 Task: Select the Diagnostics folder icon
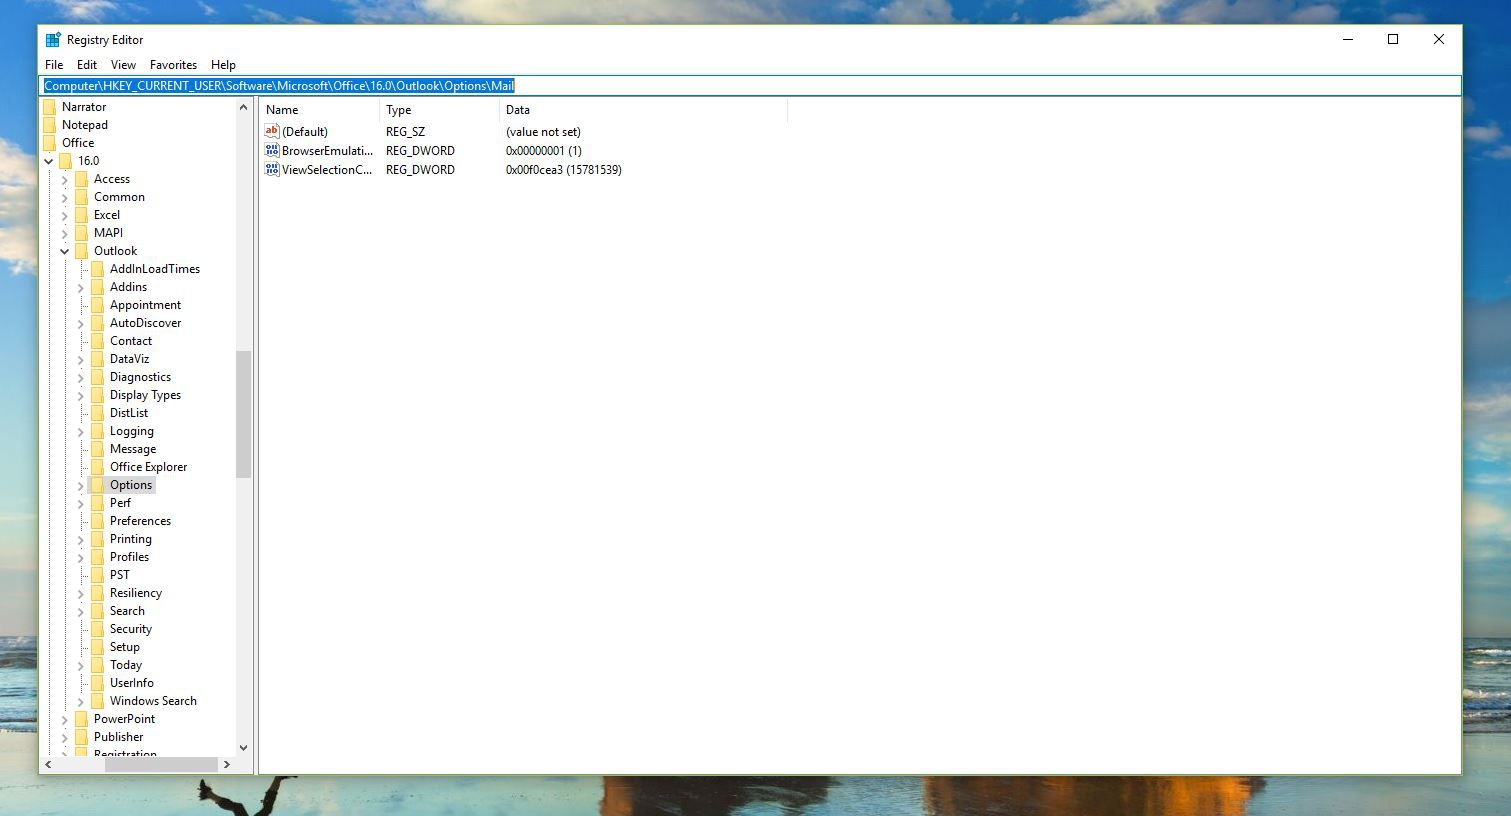pyautogui.click(x=97, y=377)
